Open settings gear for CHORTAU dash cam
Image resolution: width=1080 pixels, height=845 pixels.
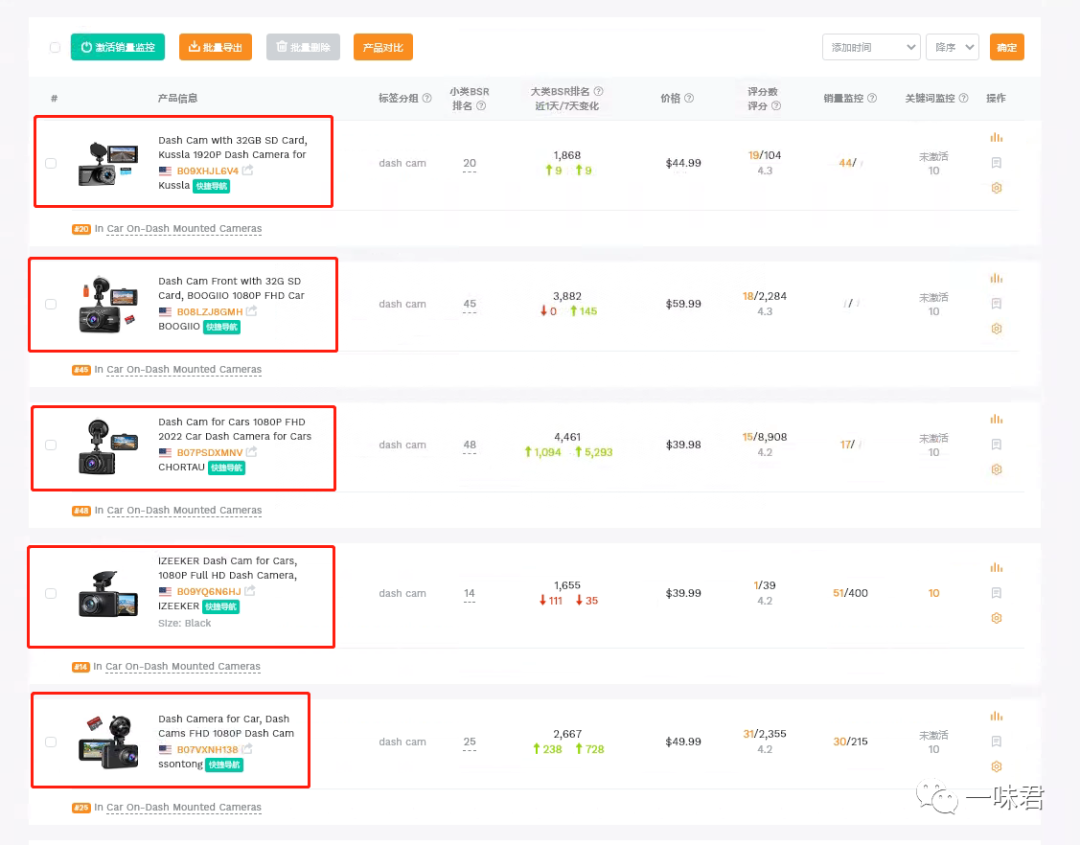pos(996,469)
